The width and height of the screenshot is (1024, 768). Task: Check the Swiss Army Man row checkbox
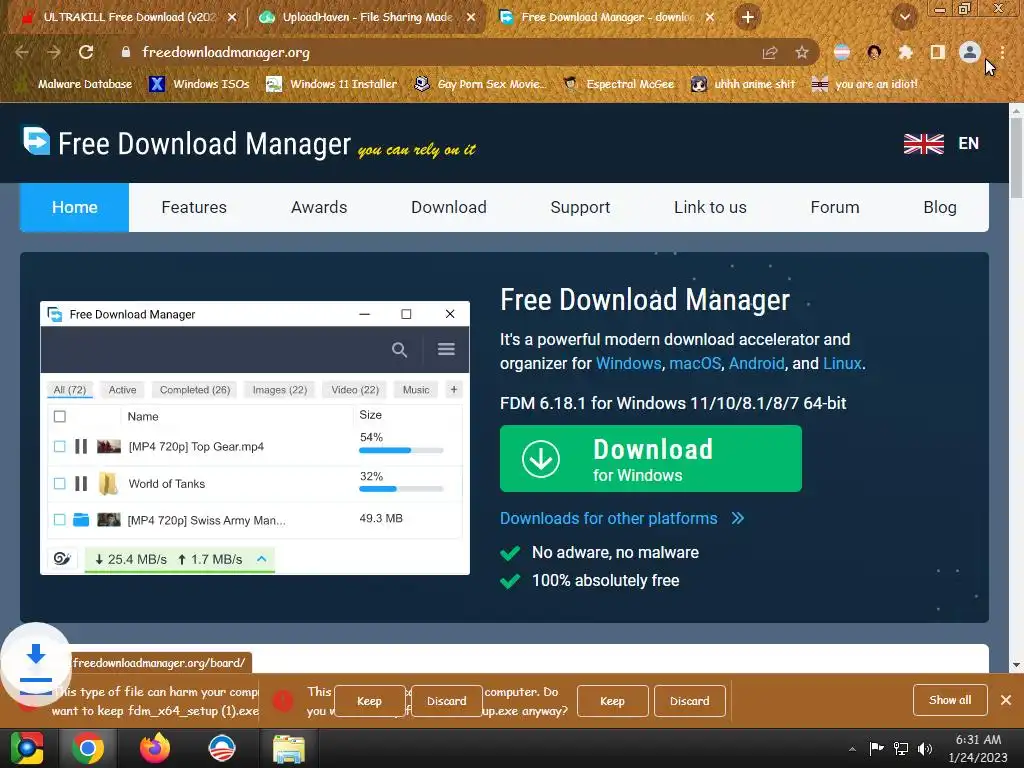pos(59,519)
